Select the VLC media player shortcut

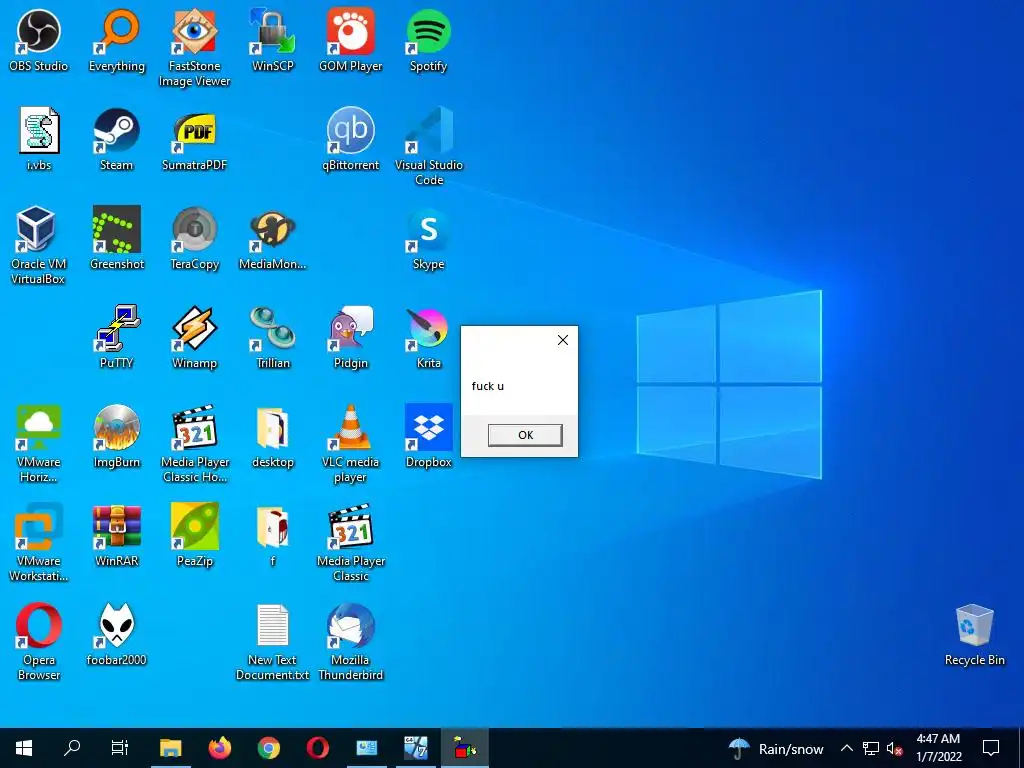(x=351, y=443)
